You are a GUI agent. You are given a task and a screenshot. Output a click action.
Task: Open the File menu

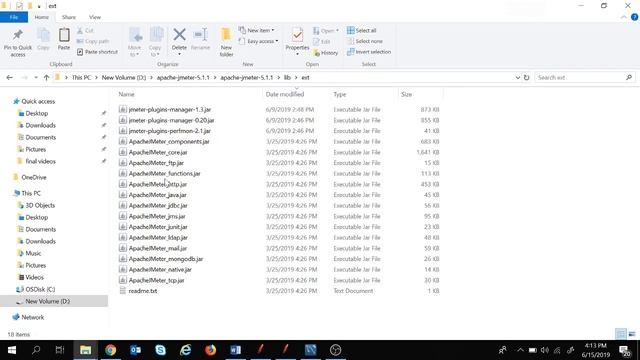(14, 17)
